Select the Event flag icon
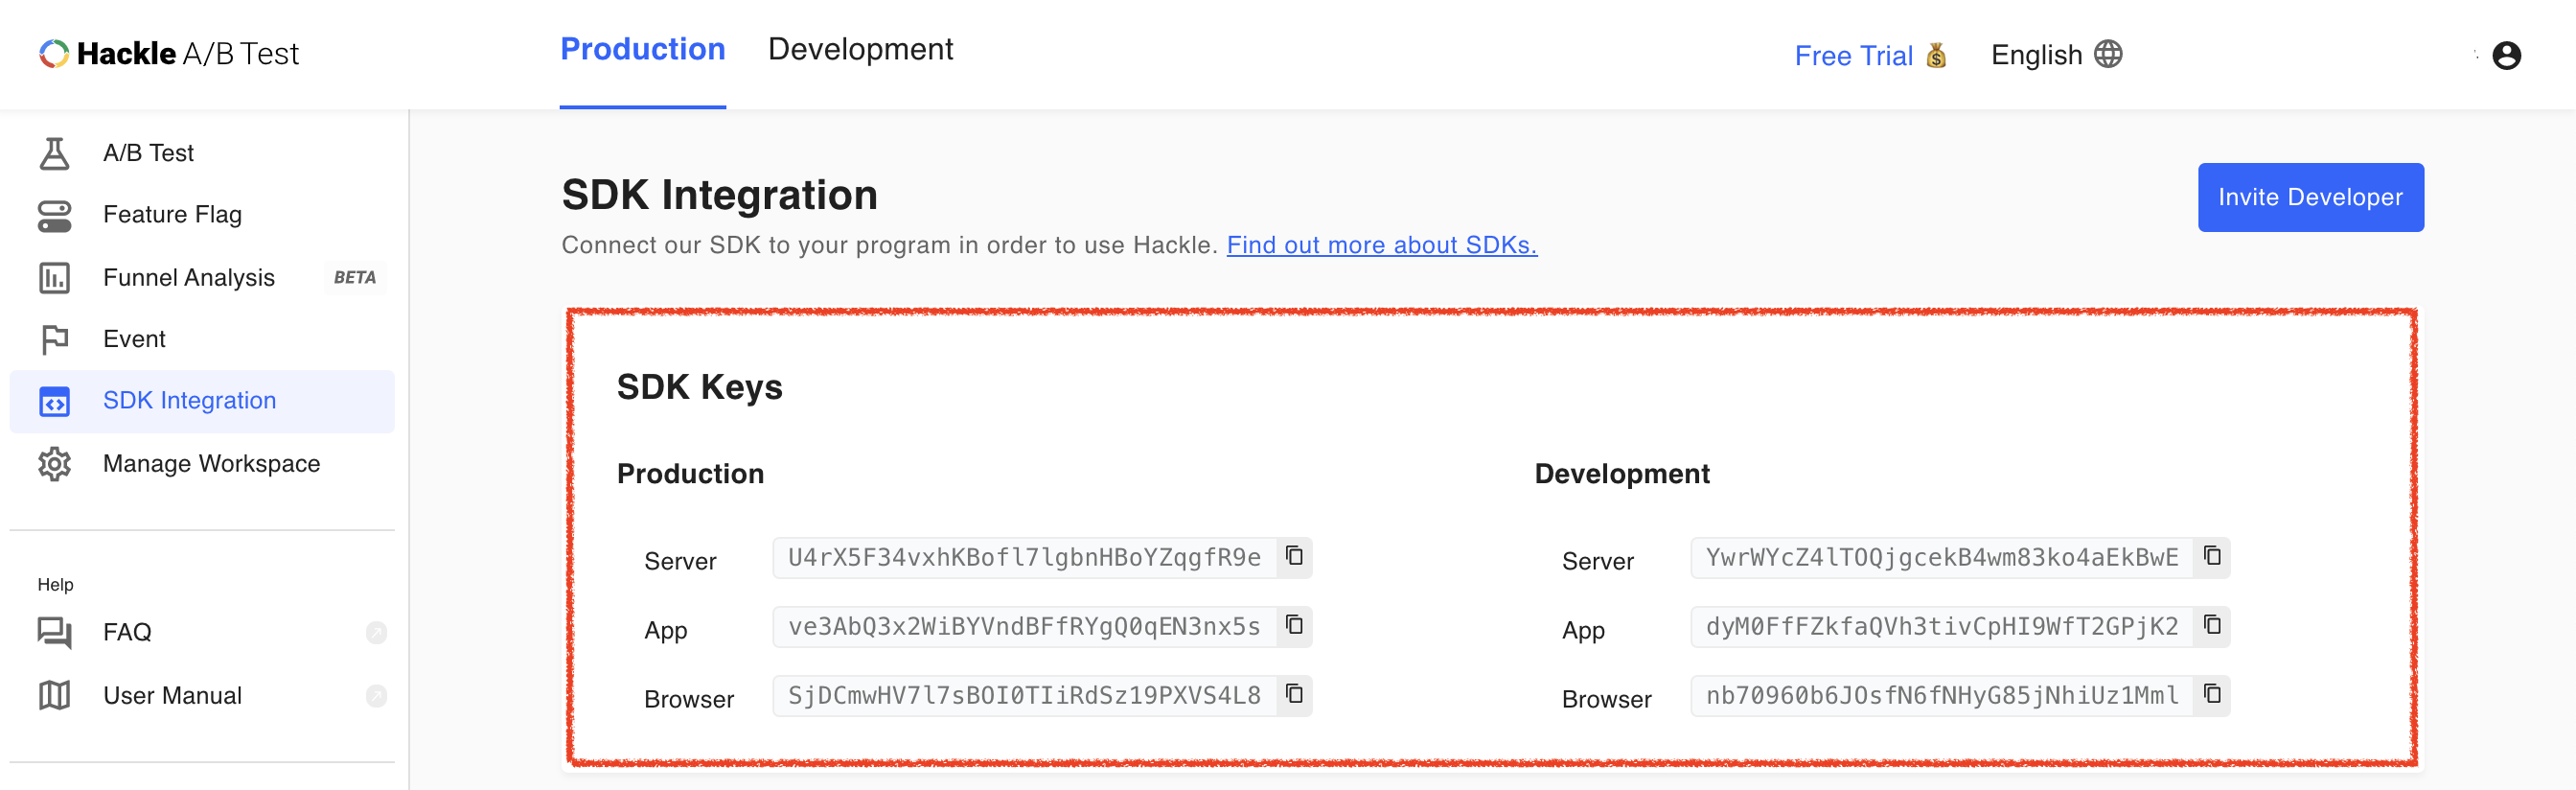 pyautogui.click(x=54, y=340)
